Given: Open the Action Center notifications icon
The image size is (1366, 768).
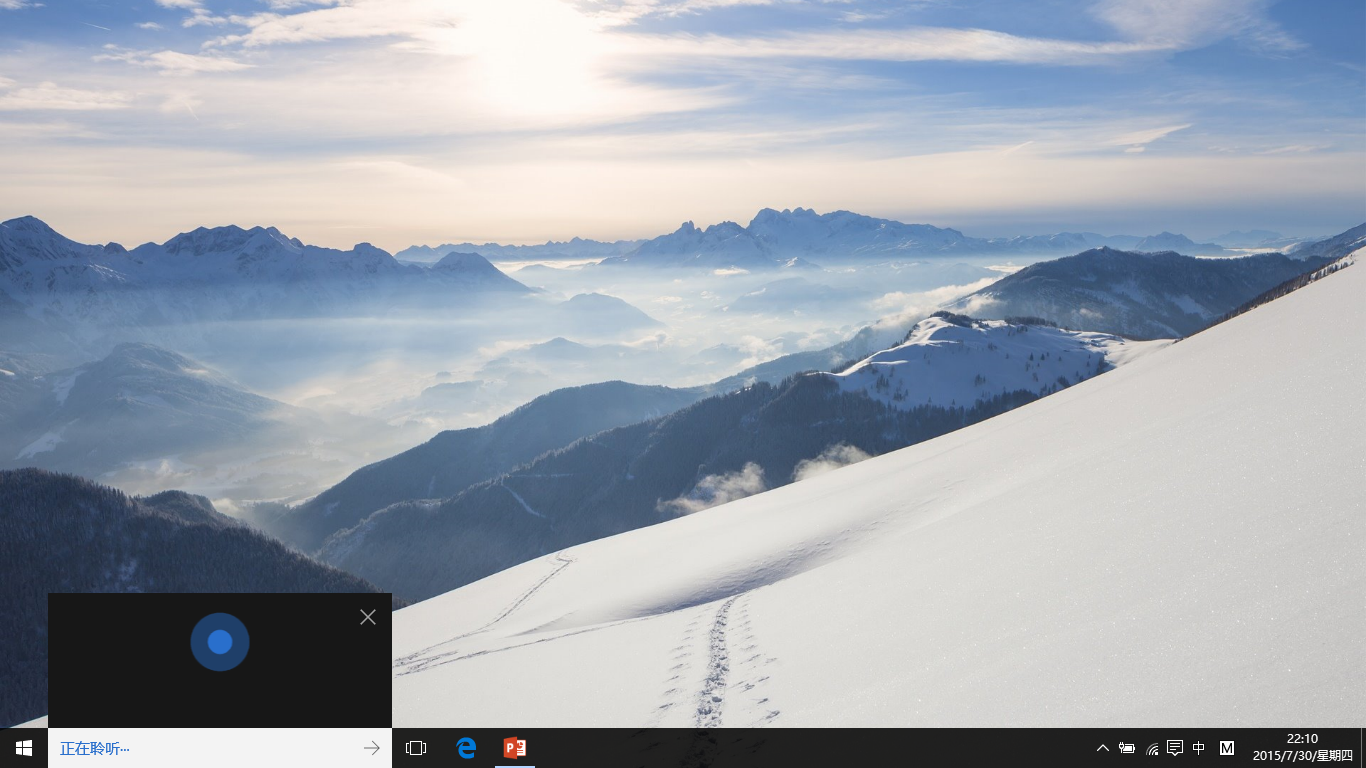Looking at the screenshot, I should pos(1175,748).
